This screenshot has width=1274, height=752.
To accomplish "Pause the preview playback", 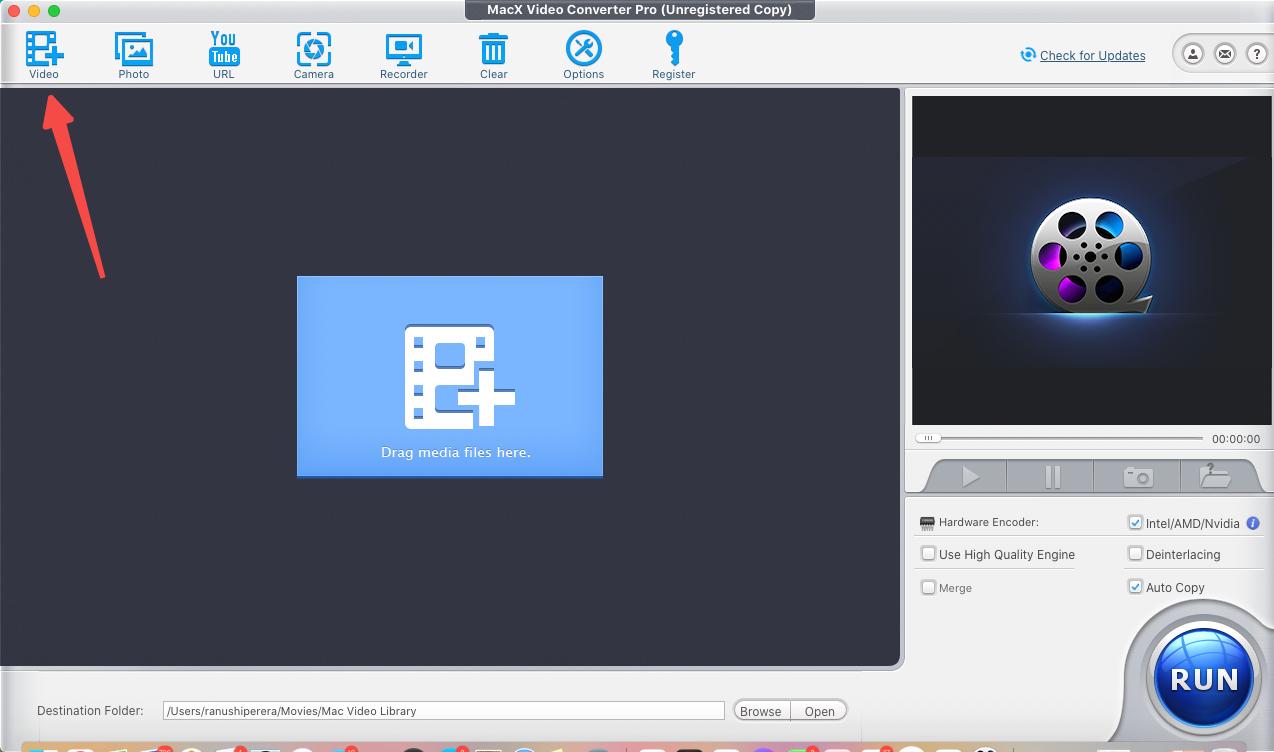I will [x=1052, y=477].
